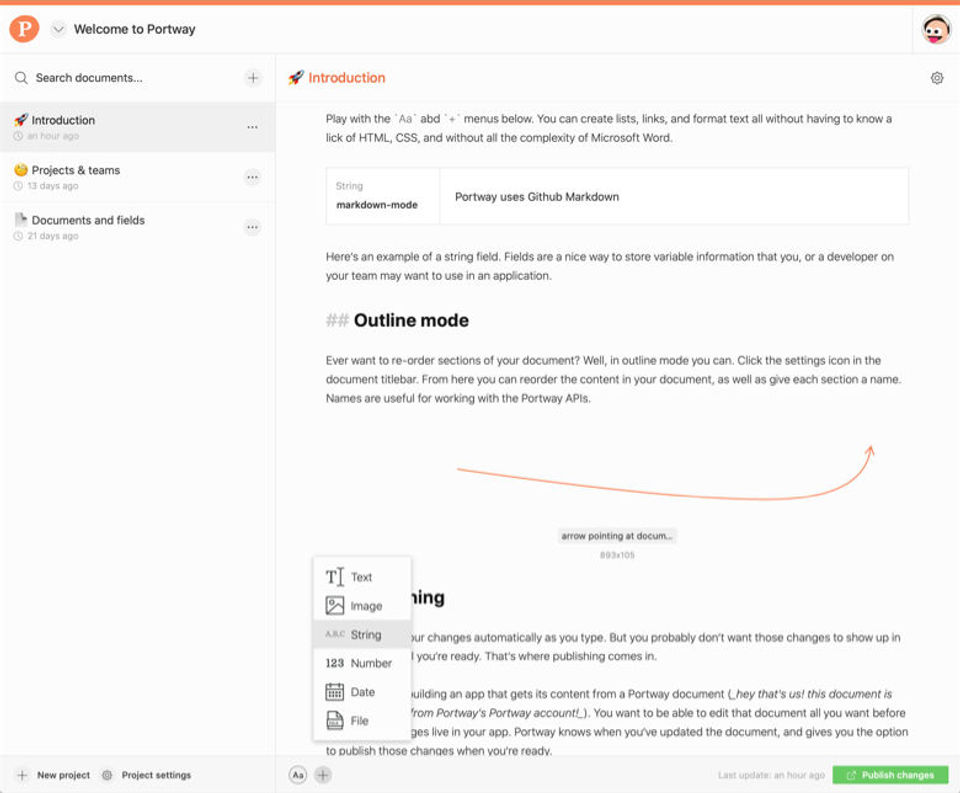
Task: Focus the Search documents field
Action: [88, 78]
